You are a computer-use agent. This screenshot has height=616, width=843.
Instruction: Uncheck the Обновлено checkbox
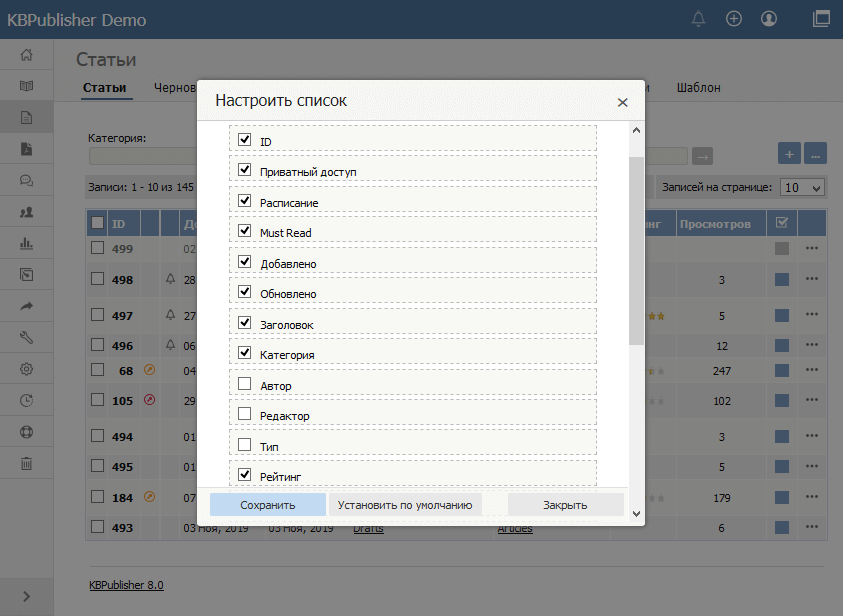245,292
